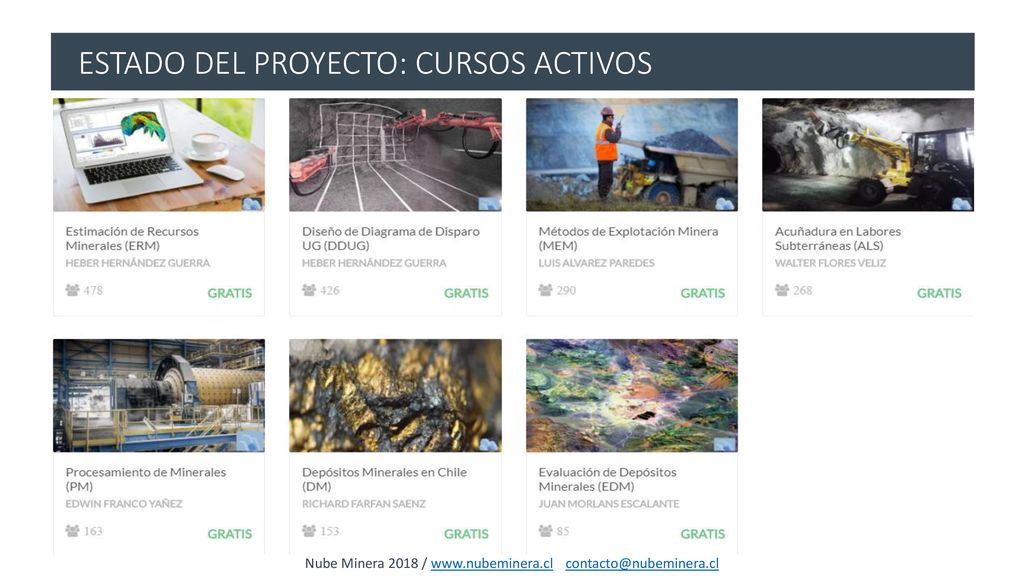
Task: Click the cloud icon on the ERM image
Action: pos(252,204)
